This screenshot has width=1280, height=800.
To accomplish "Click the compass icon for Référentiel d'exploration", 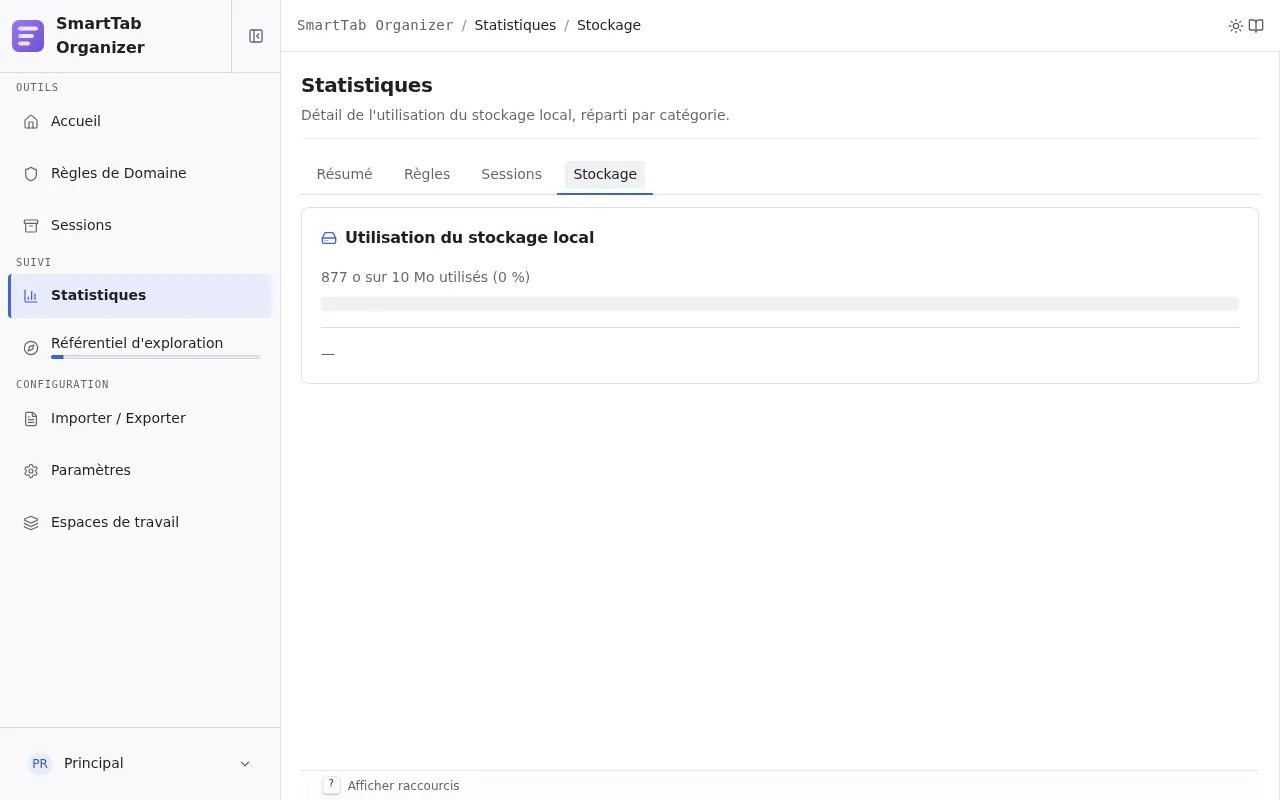I will [x=31, y=348].
